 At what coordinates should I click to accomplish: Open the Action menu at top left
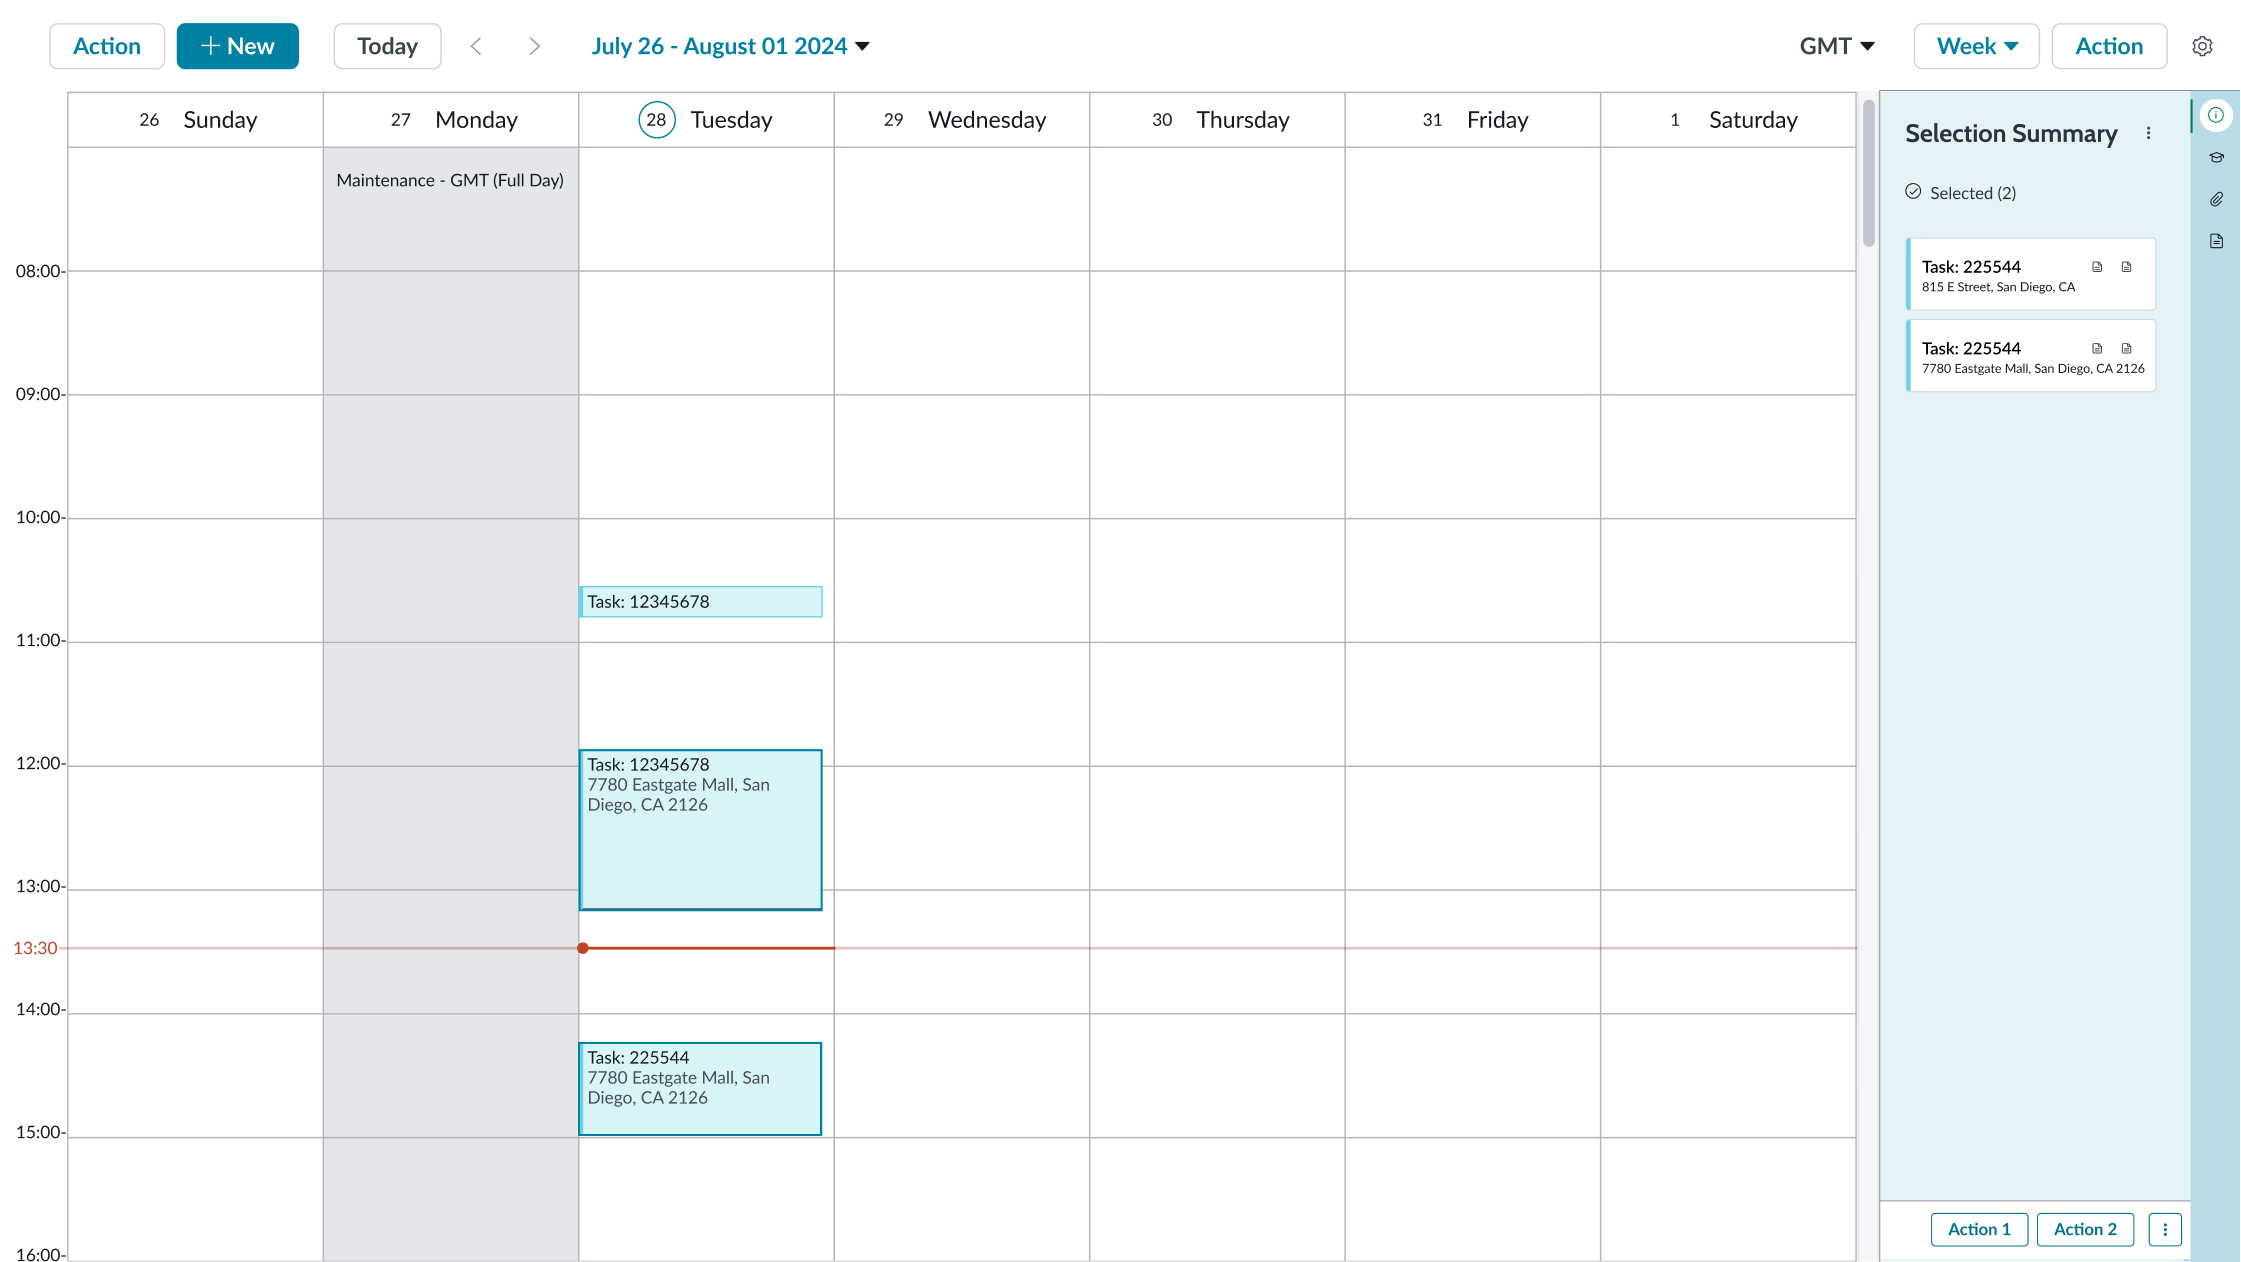pyautogui.click(x=107, y=46)
